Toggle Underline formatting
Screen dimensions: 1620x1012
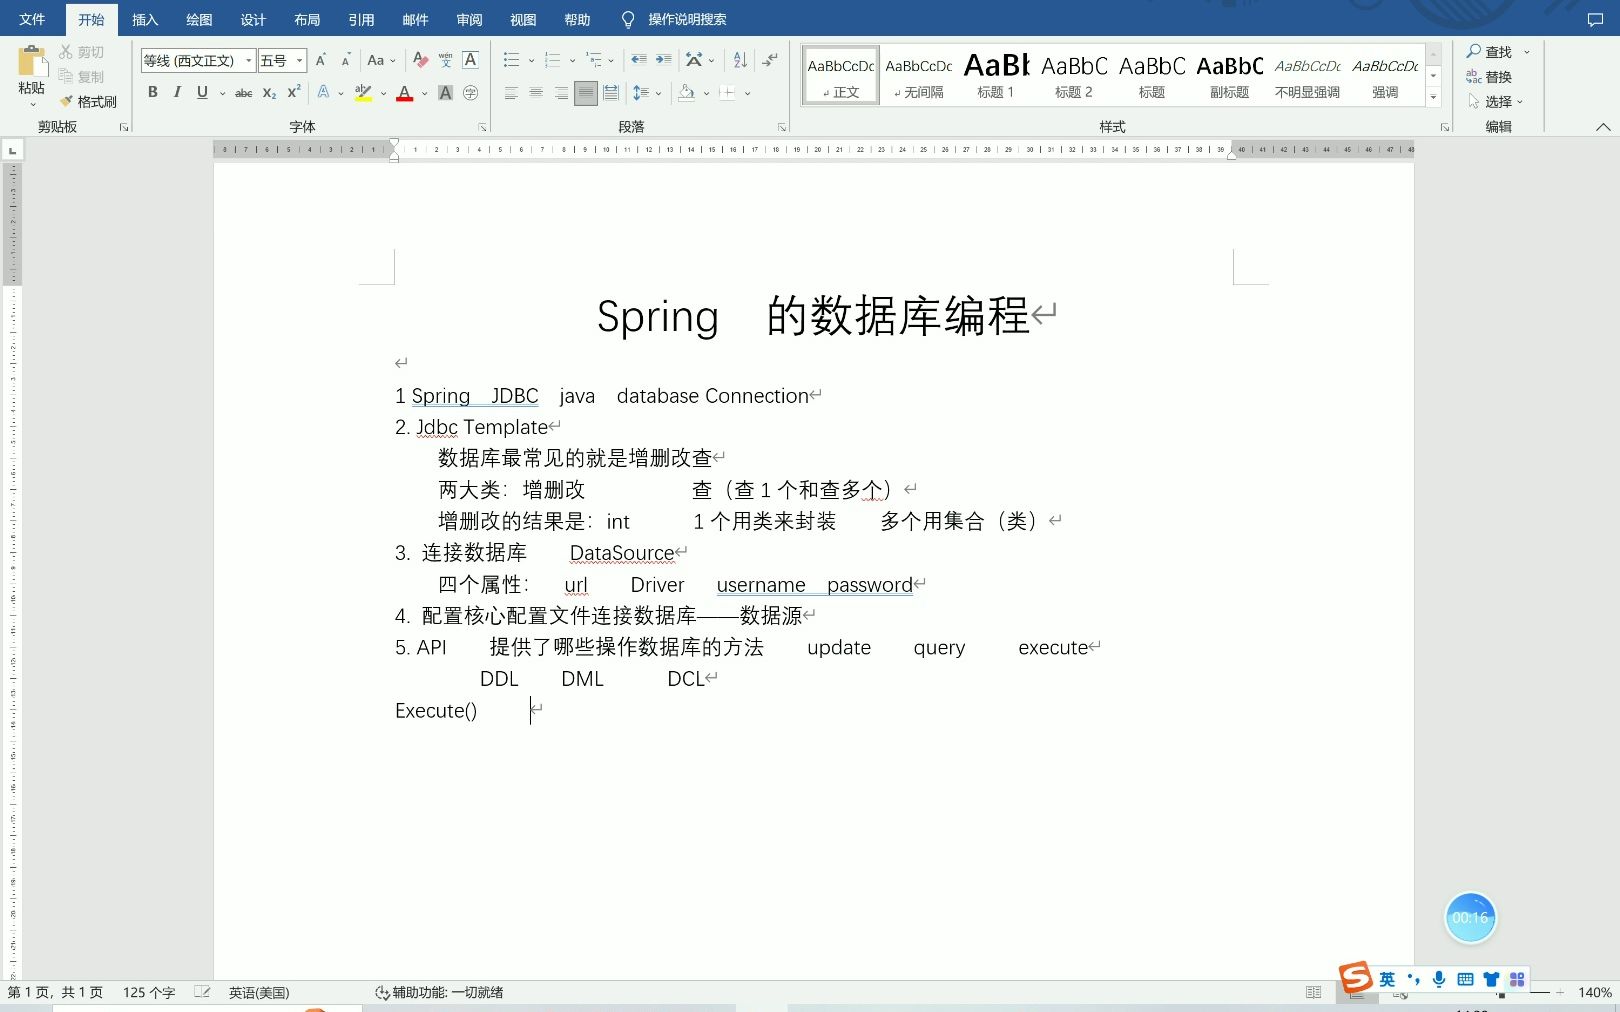click(202, 92)
